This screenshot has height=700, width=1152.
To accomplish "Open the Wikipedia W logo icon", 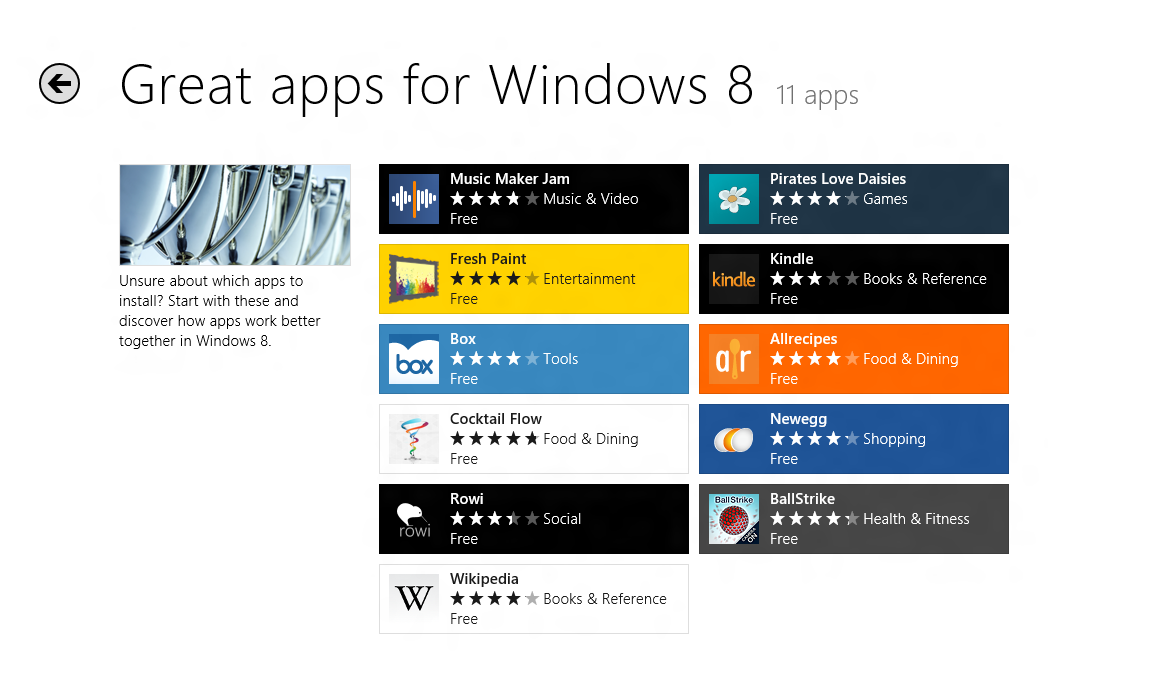I will pos(414,599).
